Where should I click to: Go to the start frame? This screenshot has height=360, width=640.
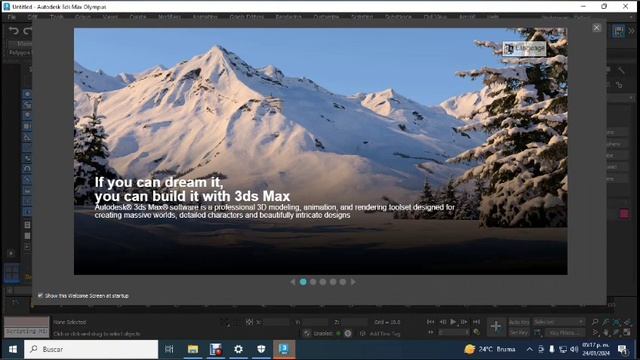pyautogui.click(x=430, y=322)
